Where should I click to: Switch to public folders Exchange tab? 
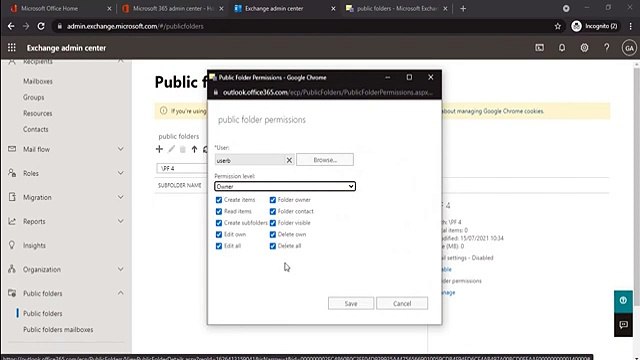[397, 9]
